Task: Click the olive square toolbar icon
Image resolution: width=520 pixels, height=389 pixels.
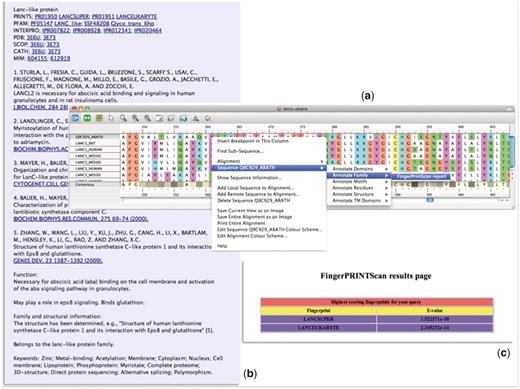Action: [x=99, y=118]
